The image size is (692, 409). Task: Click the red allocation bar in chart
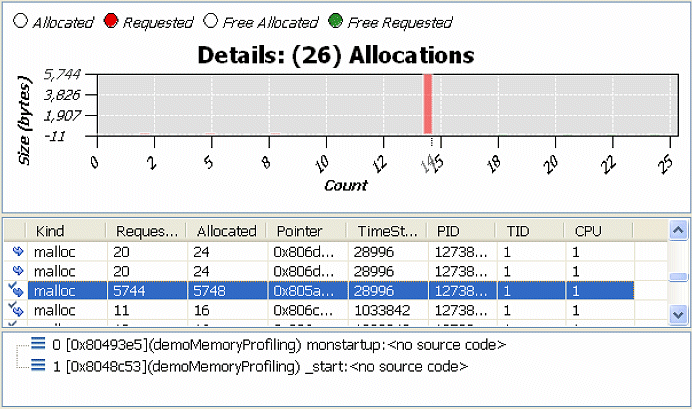[427, 102]
